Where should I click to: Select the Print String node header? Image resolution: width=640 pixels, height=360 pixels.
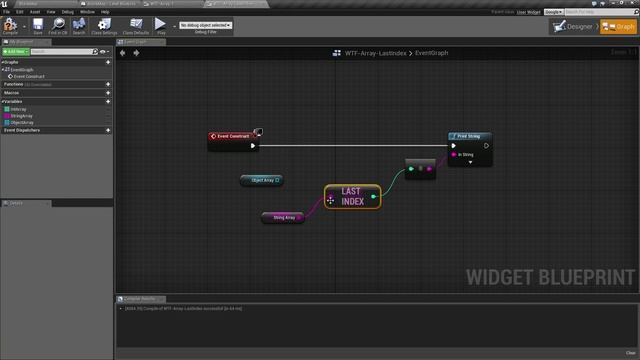[470, 136]
